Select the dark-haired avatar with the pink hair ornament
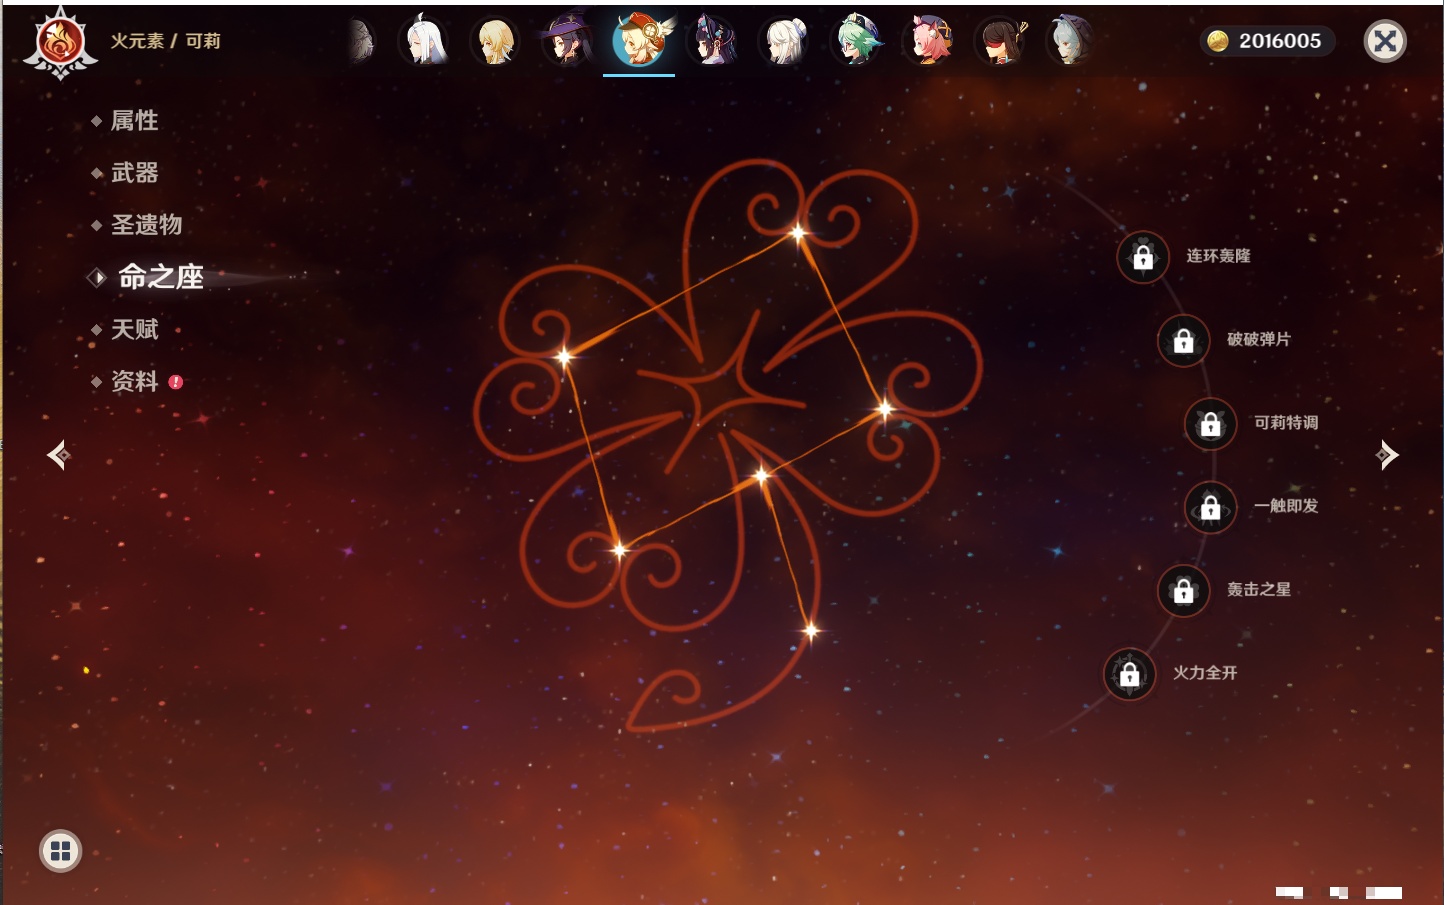1444x905 pixels. click(x=713, y=41)
